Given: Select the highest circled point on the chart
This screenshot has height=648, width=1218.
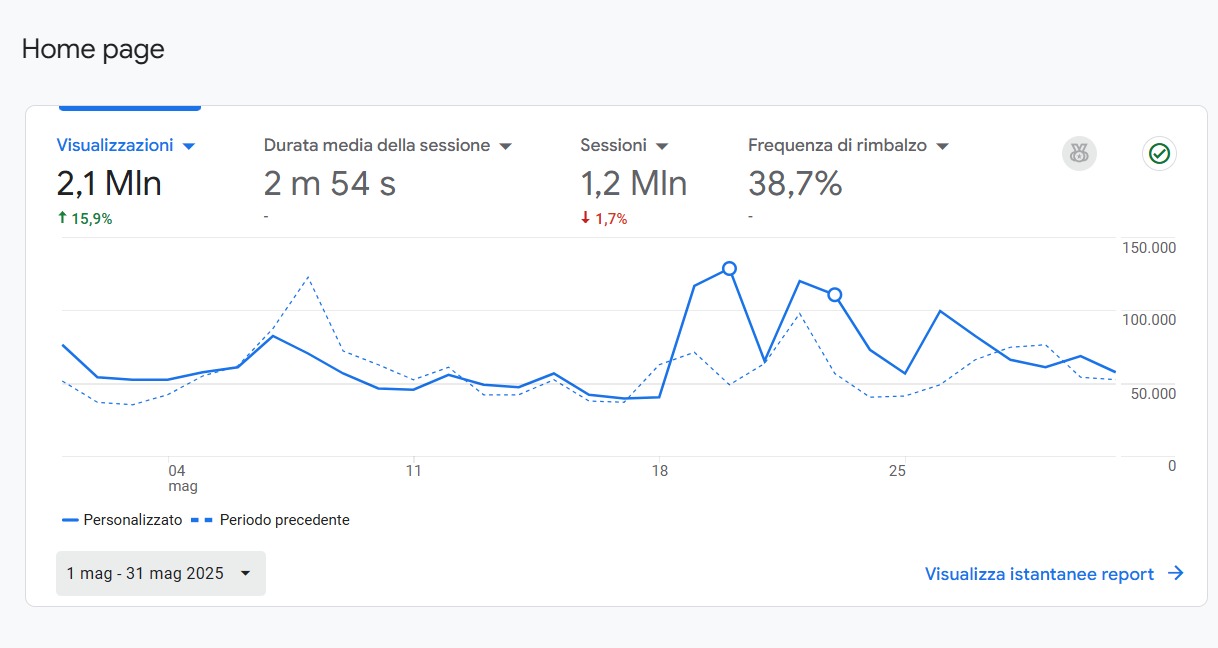Looking at the screenshot, I should 729,268.
